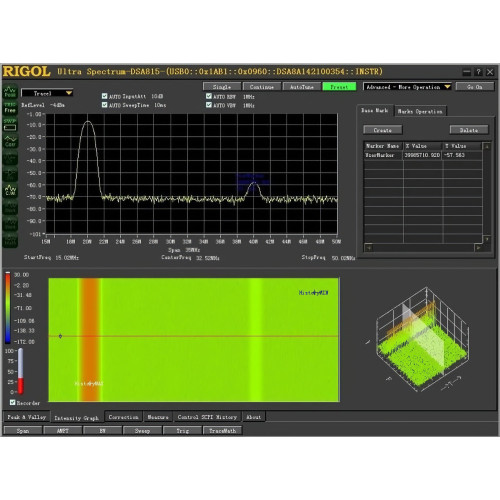Select the C.W. sidebar icon
The width and height of the screenshot is (500, 500).
[10, 190]
